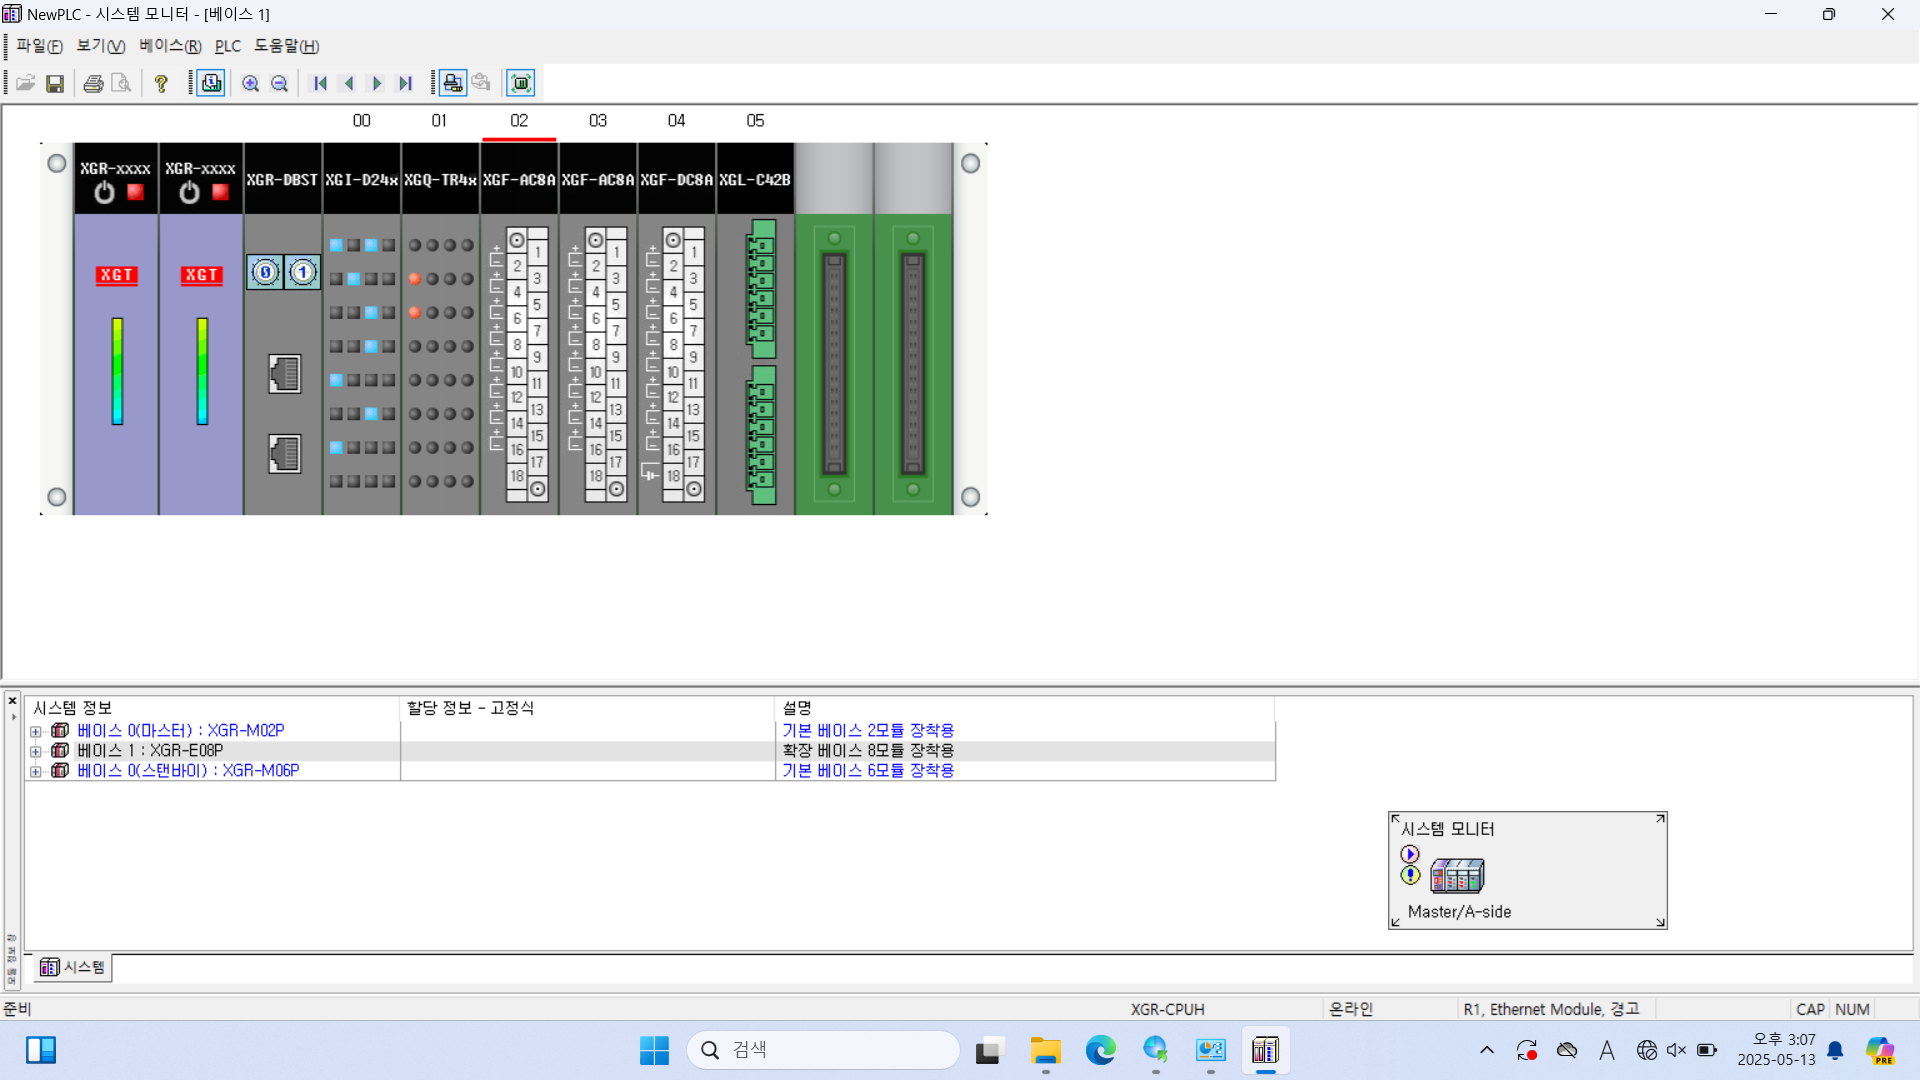This screenshot has width=1920, height=1080.
Task: Turn the rotary switch on the XGR-DBST module
Action: pyautogui.click(x=264, y=271)
